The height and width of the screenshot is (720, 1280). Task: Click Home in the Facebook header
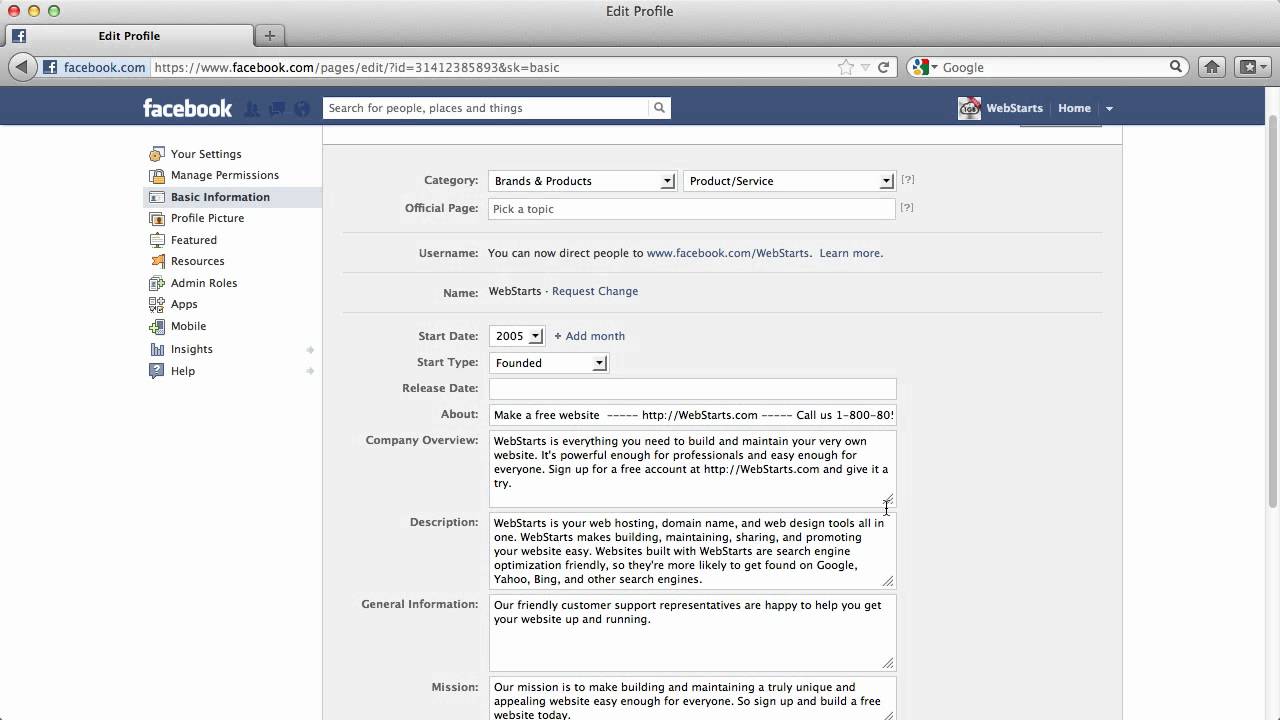pyautogui.click(x=1074, y=108)
